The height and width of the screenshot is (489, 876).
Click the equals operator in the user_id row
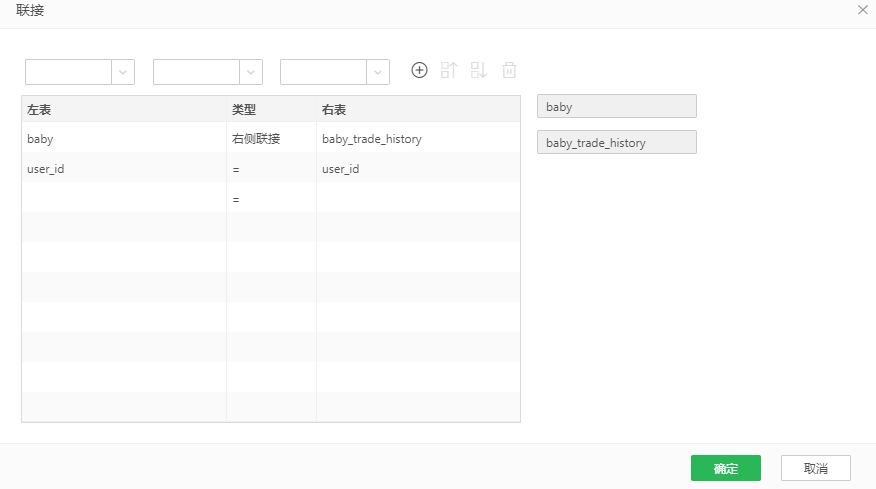pos(236,169)
